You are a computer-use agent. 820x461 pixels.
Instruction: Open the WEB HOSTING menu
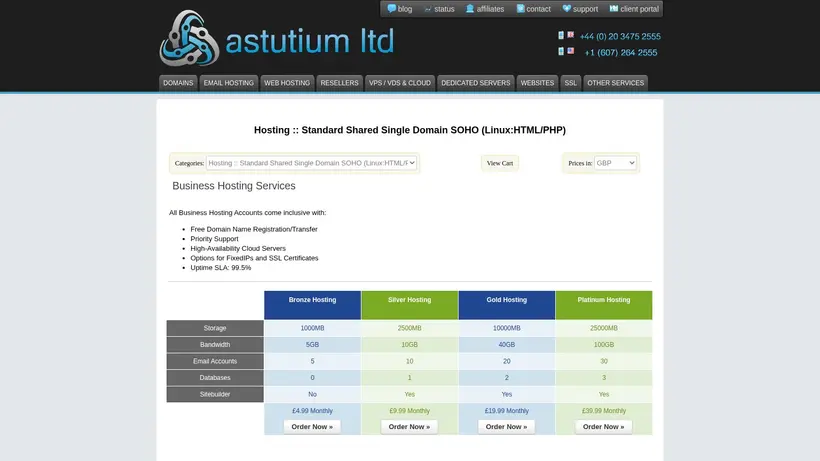(x=287, y=83)
